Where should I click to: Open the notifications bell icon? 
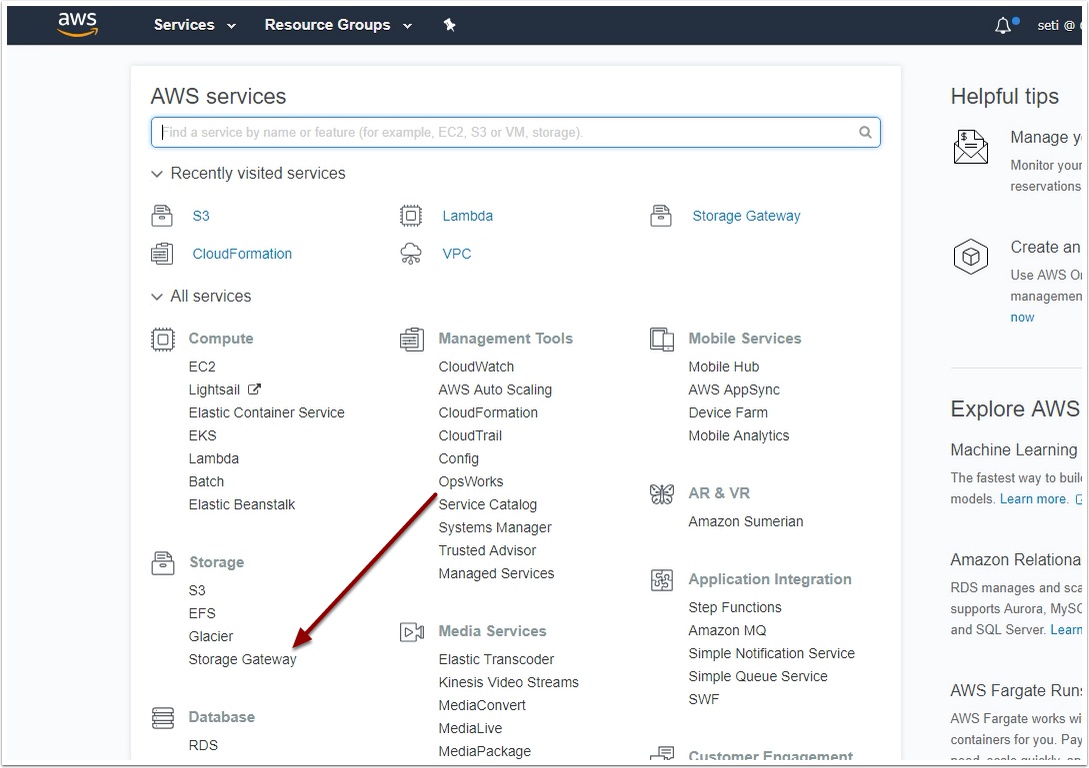pos(1004,26)
